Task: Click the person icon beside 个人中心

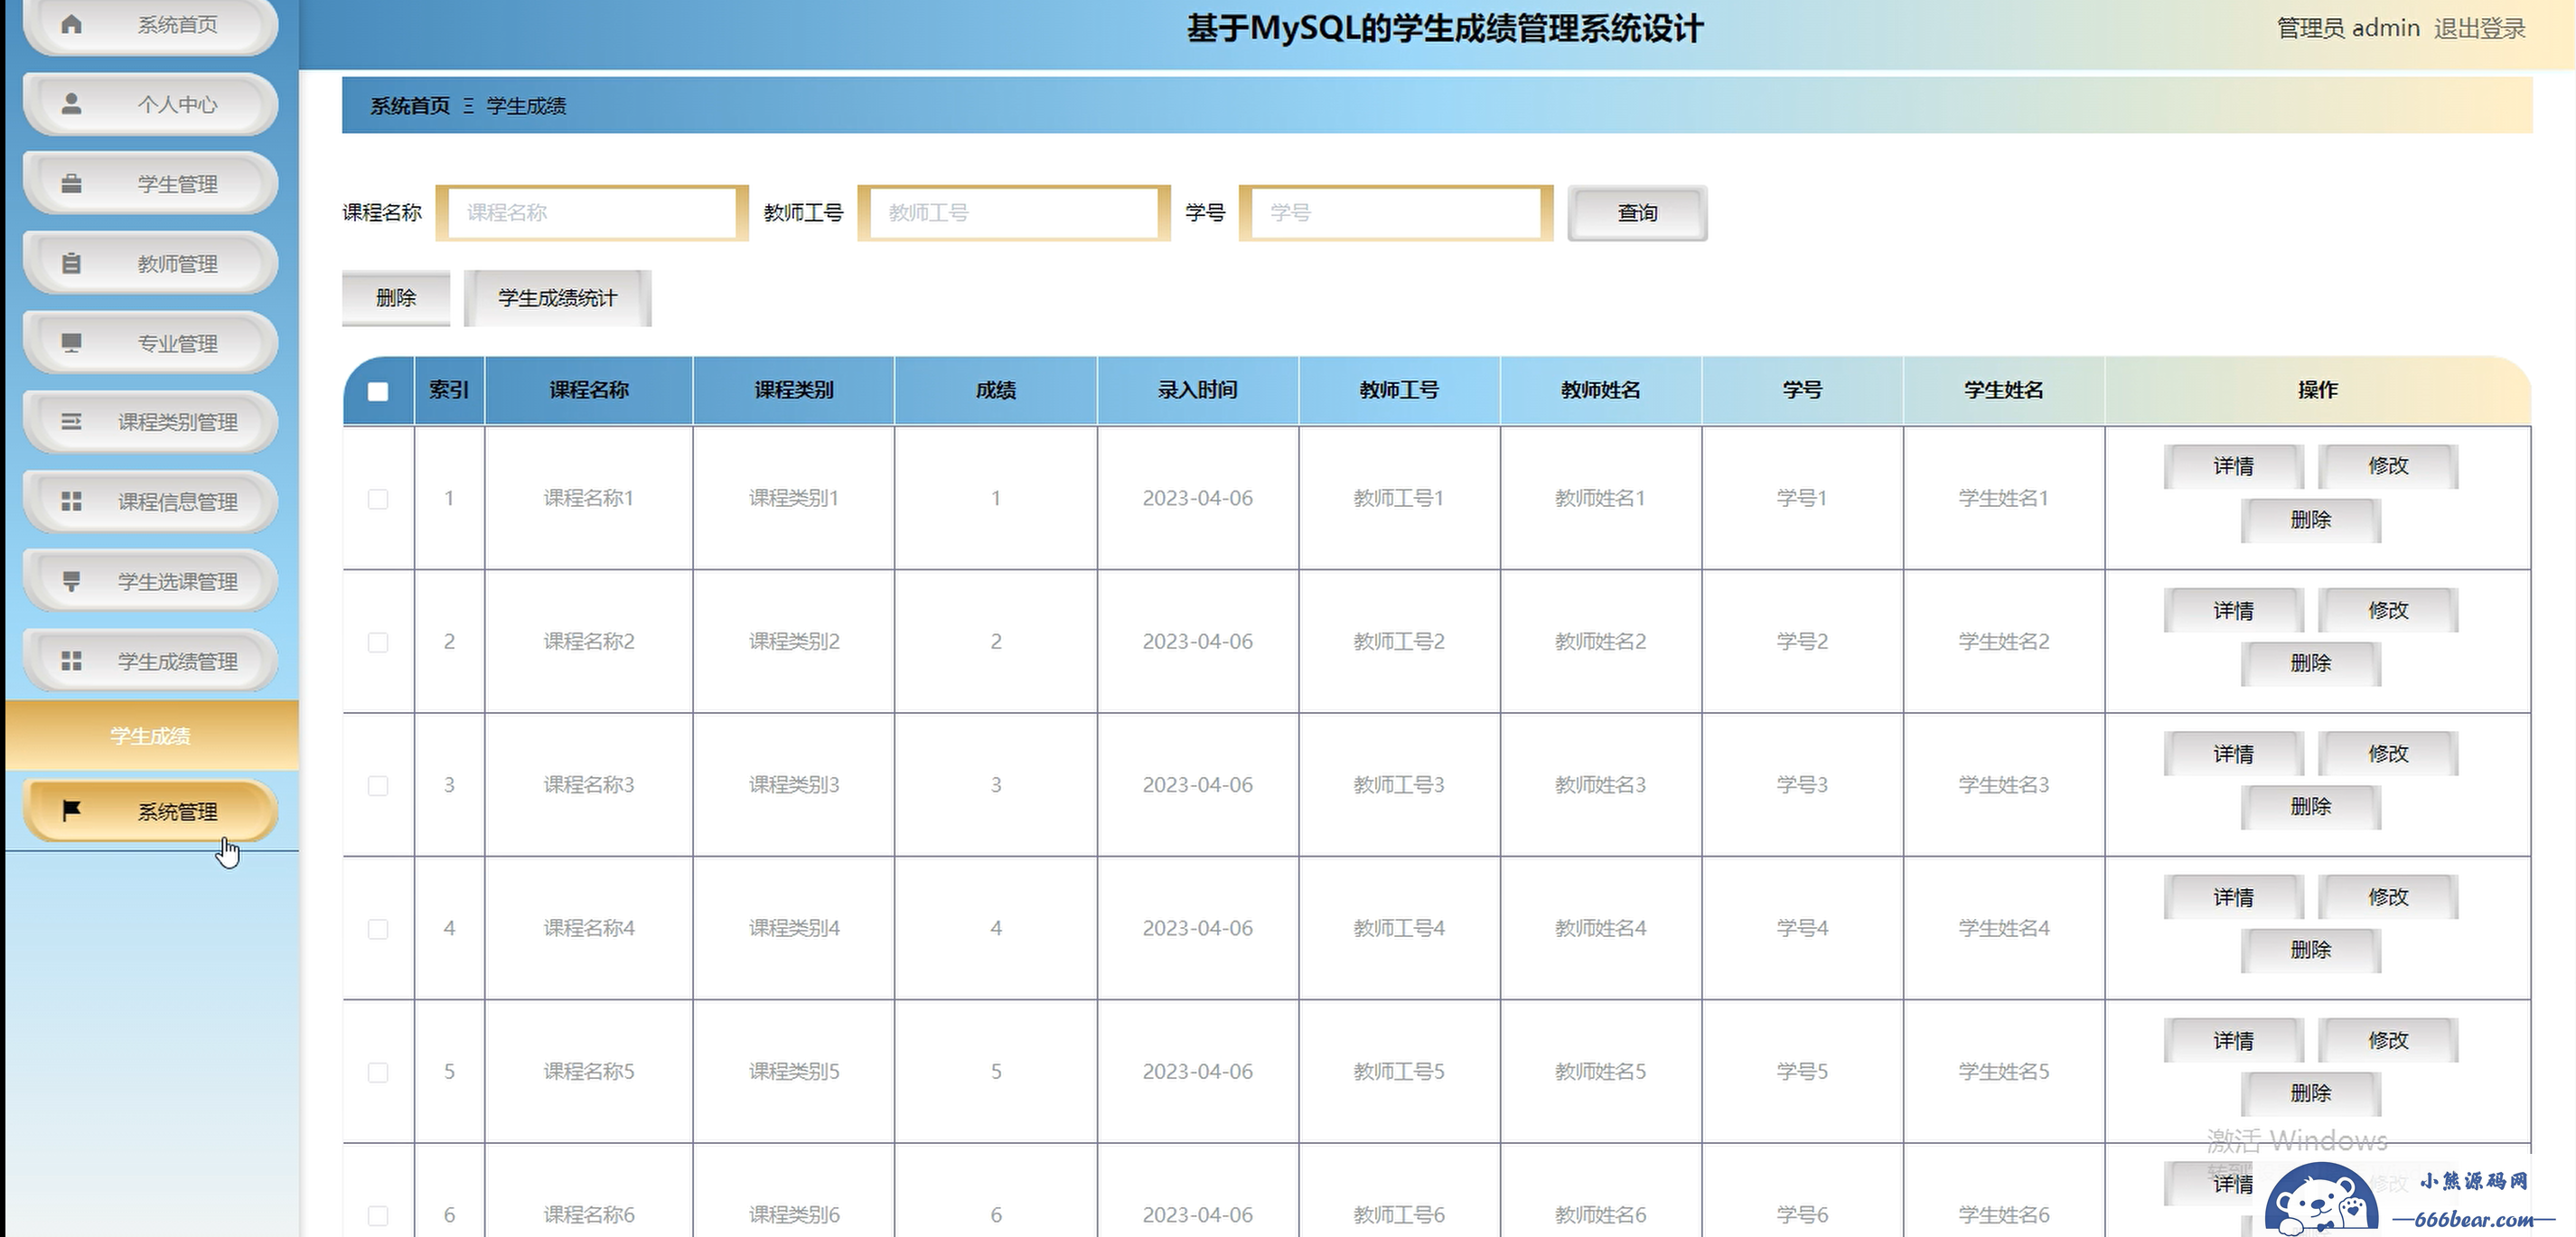Action: click(x=71, y=104)
